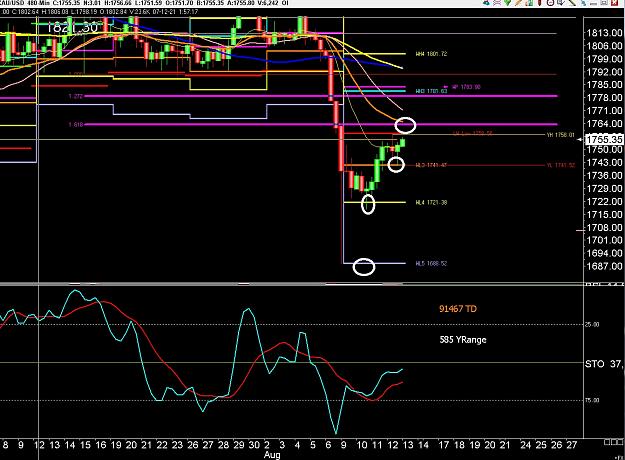This screenshot has width=625, height=460.
Task: Select the 1729.00 price axis label
Action: tap(605, 188)
